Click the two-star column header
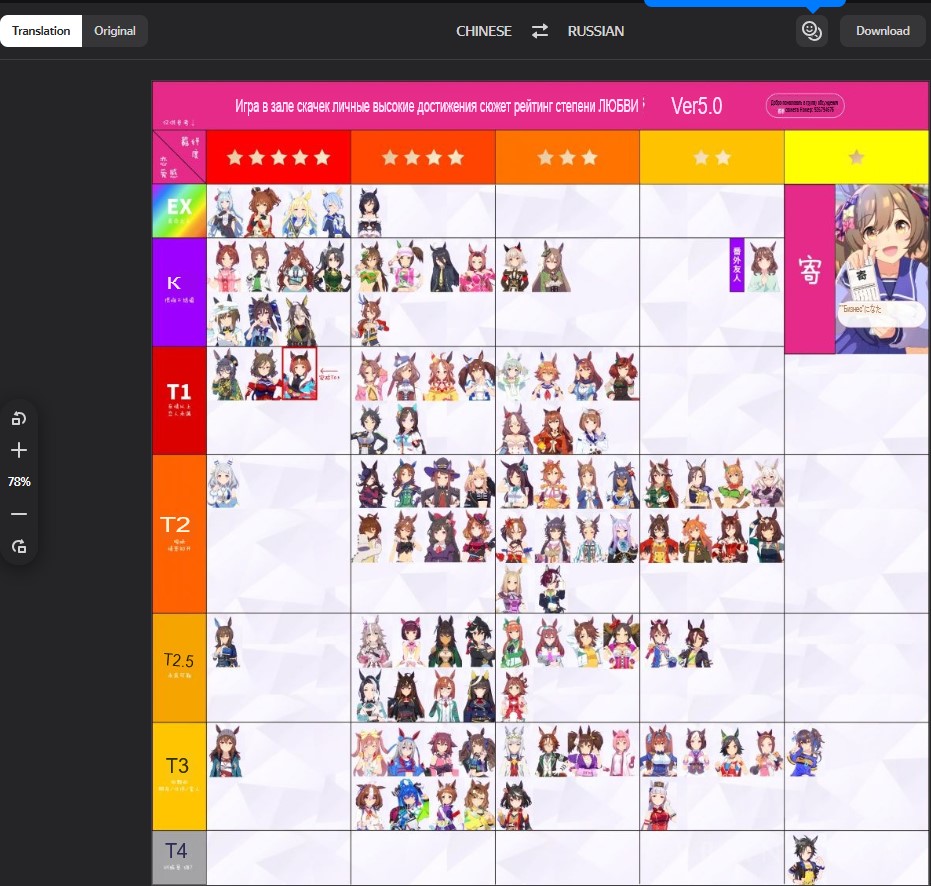Viewport: 931px width, 886px height. 711,157
